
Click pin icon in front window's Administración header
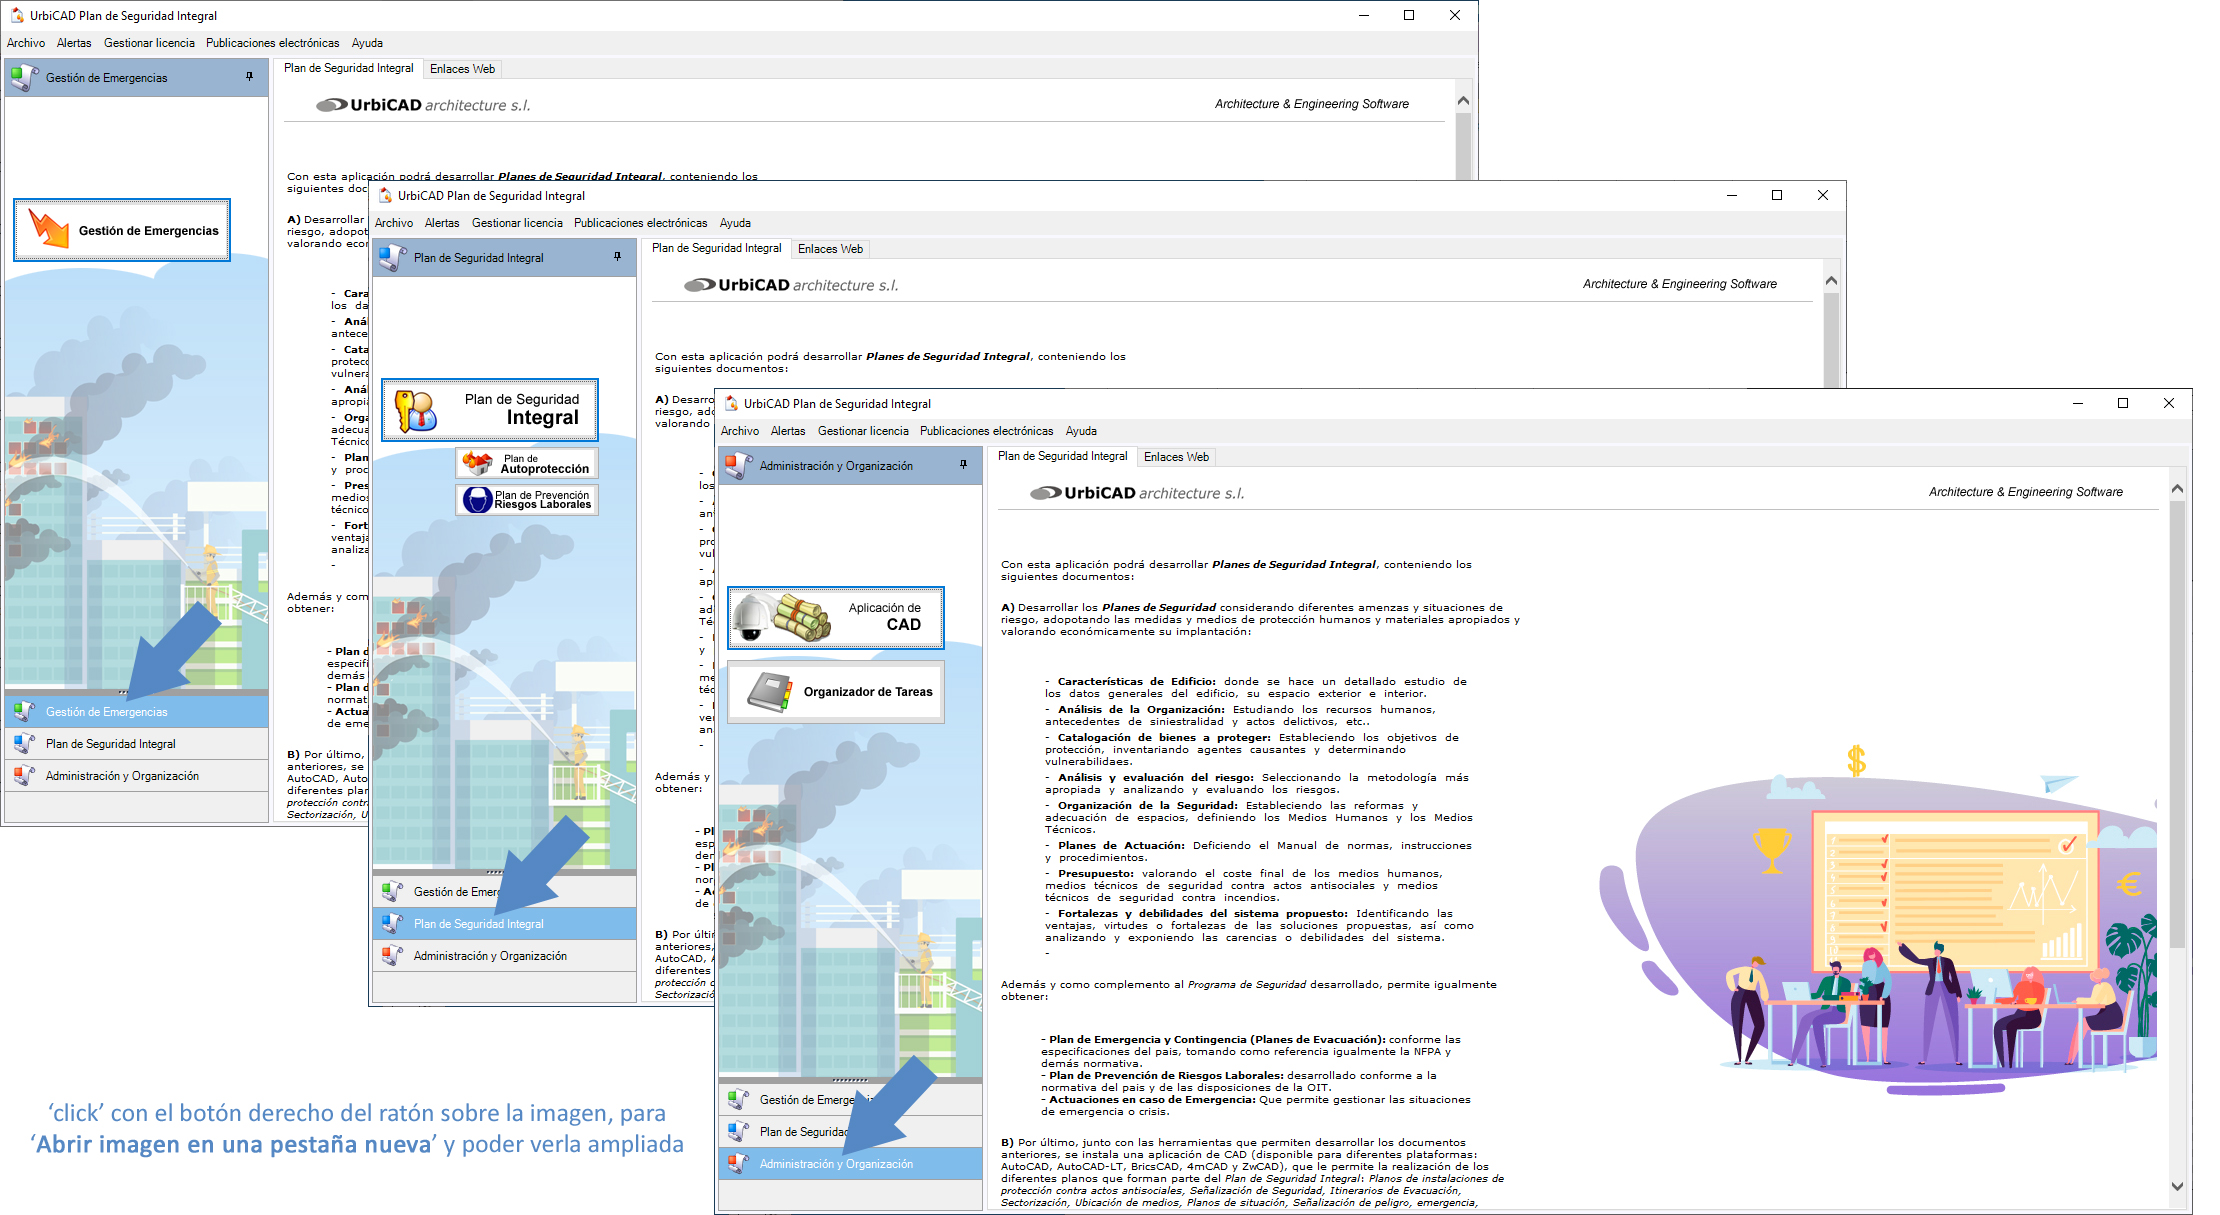tap(963, 465)
